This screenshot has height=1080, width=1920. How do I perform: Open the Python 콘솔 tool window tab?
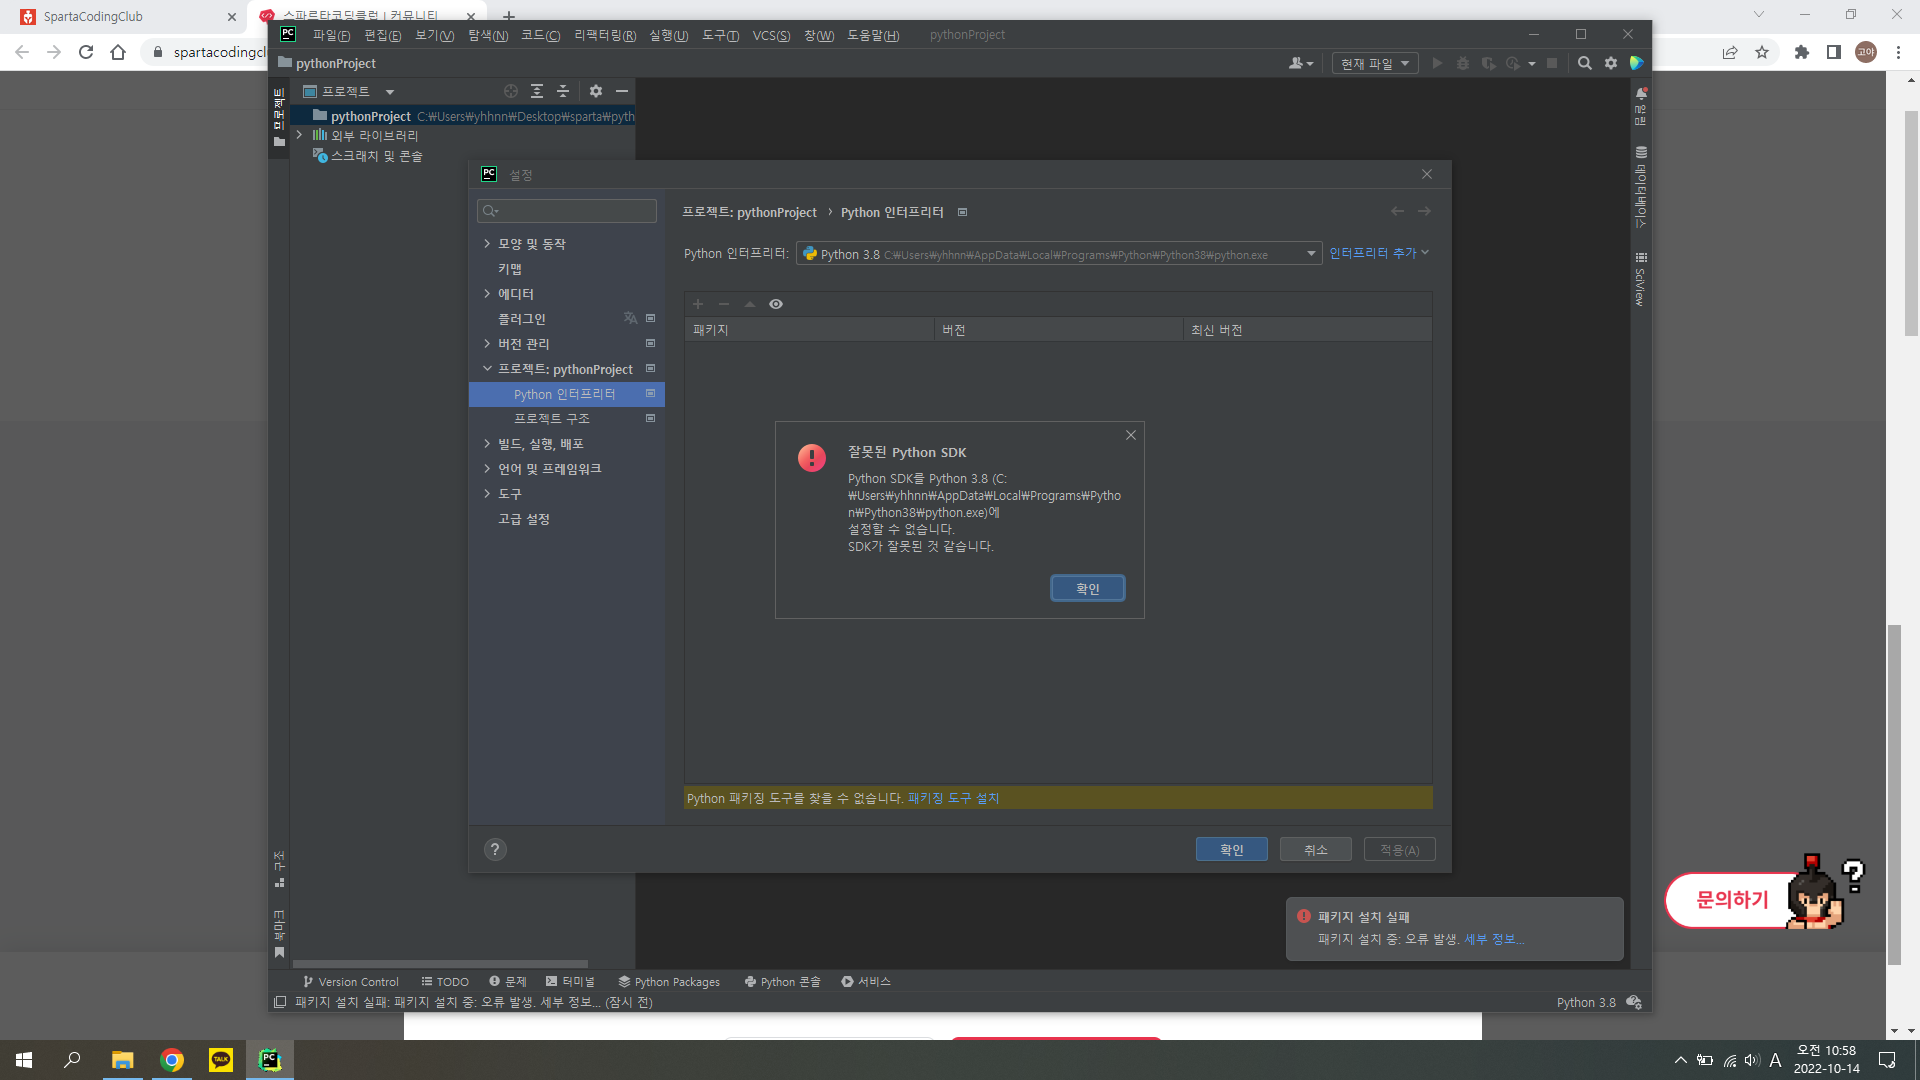pyautogui.click(x=782, y=982)
